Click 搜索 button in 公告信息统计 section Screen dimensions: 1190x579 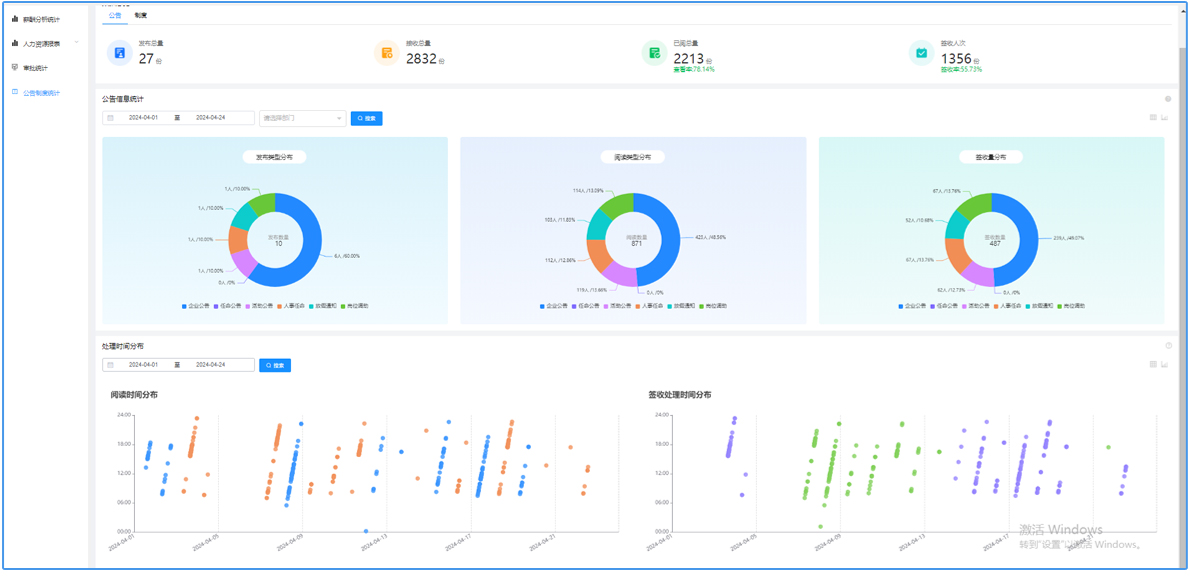(x=367, y=118)
